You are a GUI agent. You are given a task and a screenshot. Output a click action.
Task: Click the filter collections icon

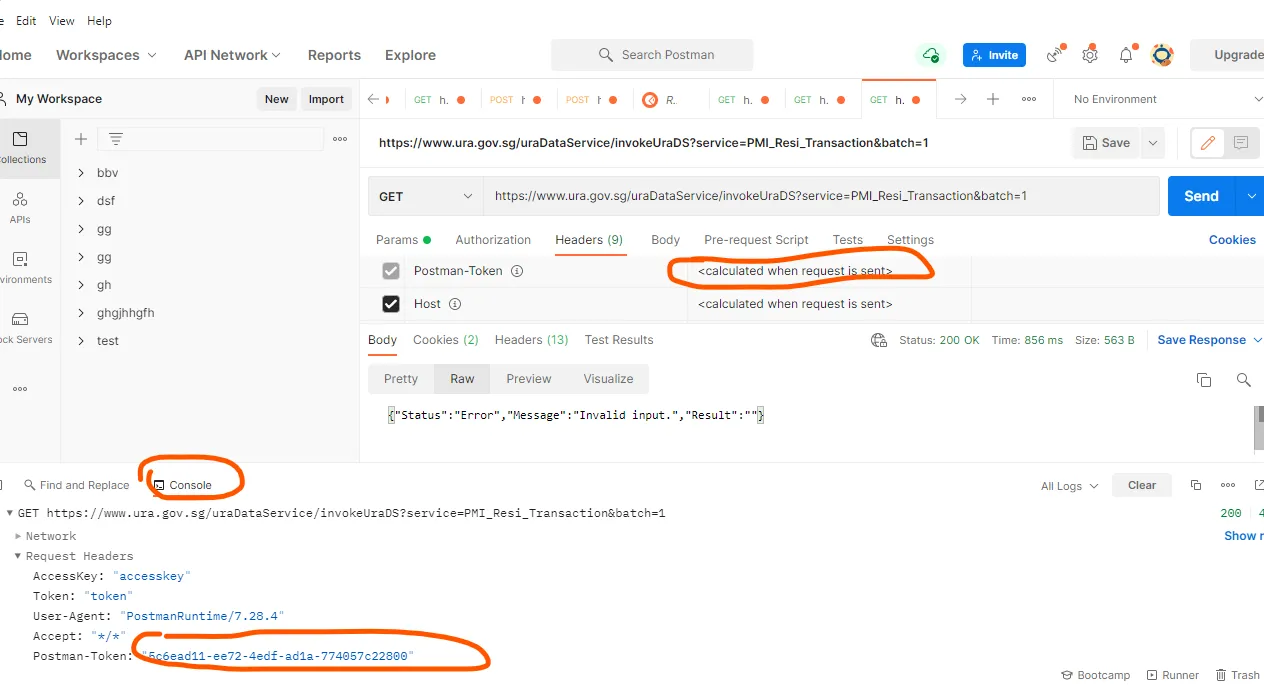tap(116, 139)
